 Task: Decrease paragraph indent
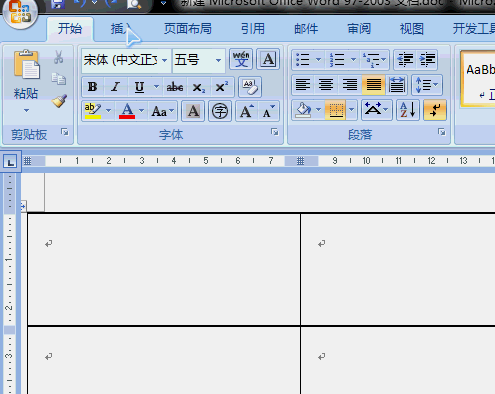[x=405, y=60]
